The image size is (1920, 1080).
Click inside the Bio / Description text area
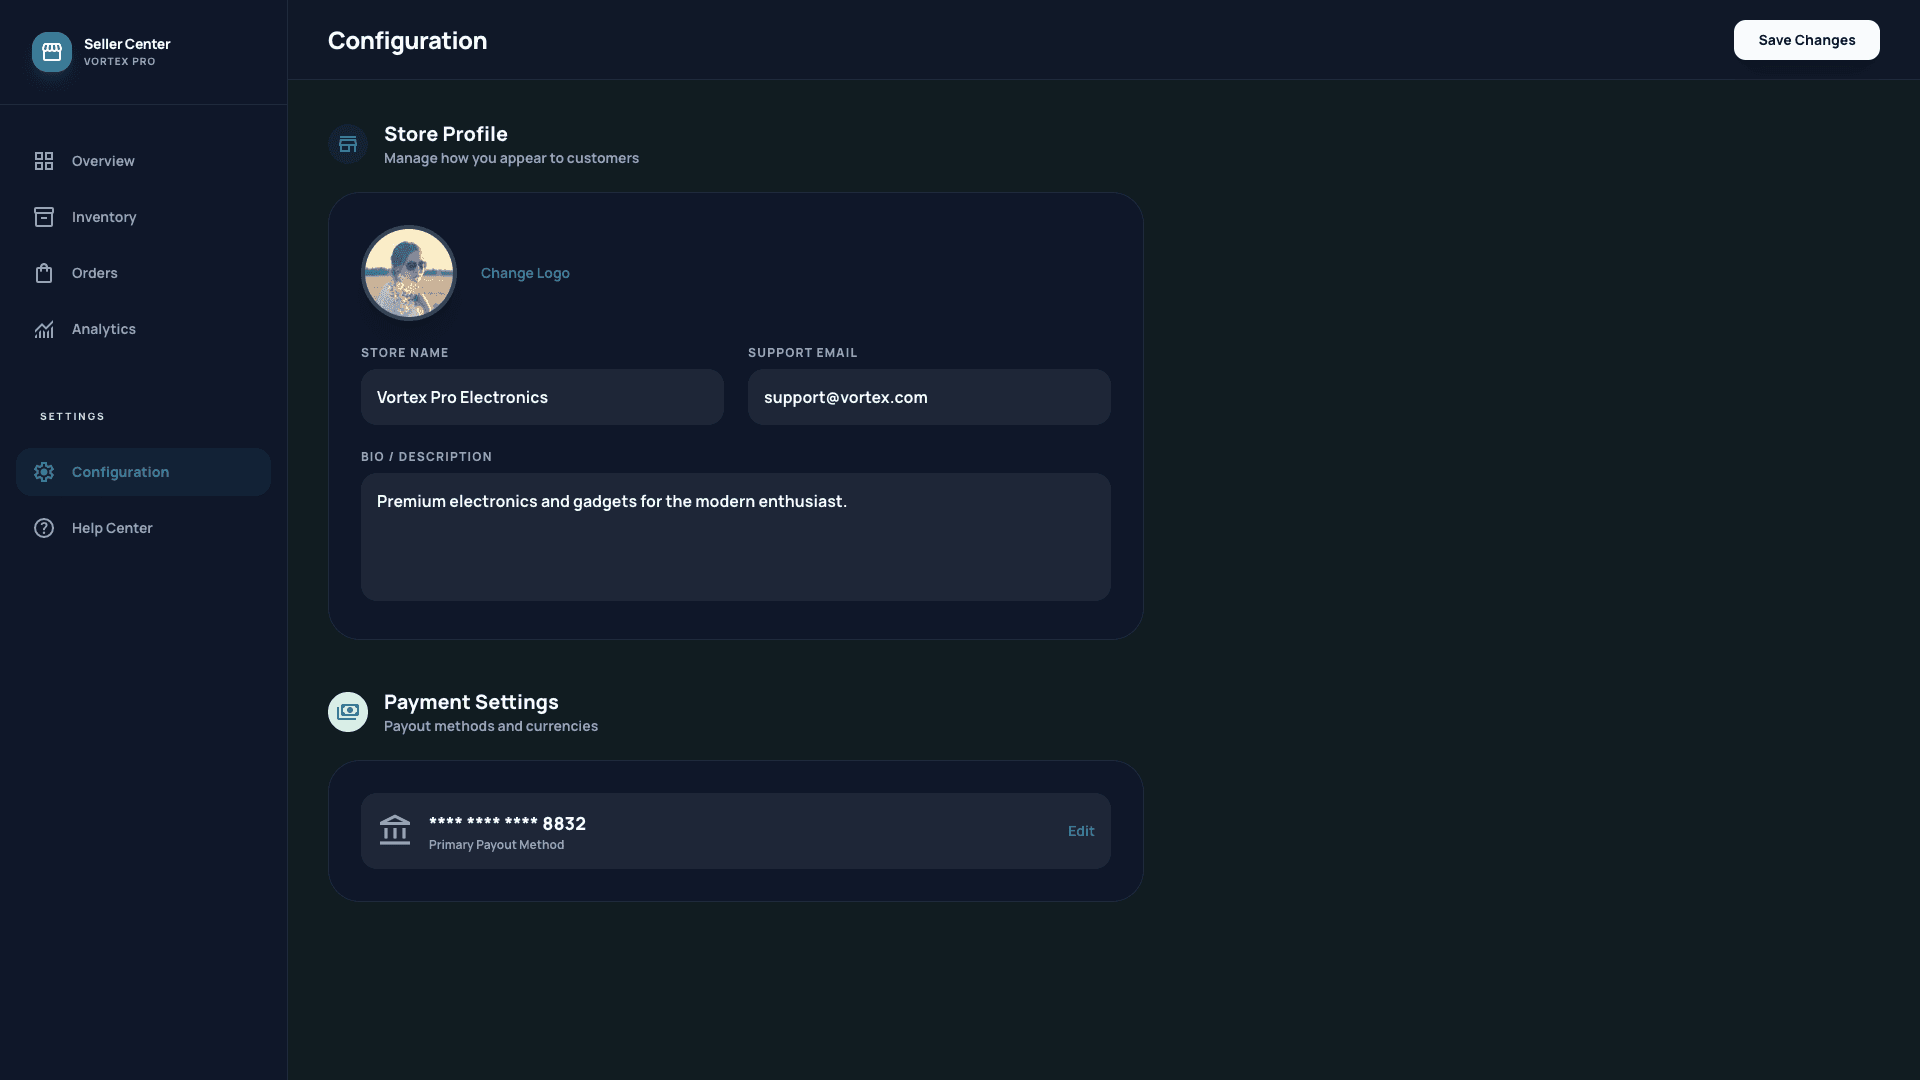[x=735, y=536]
